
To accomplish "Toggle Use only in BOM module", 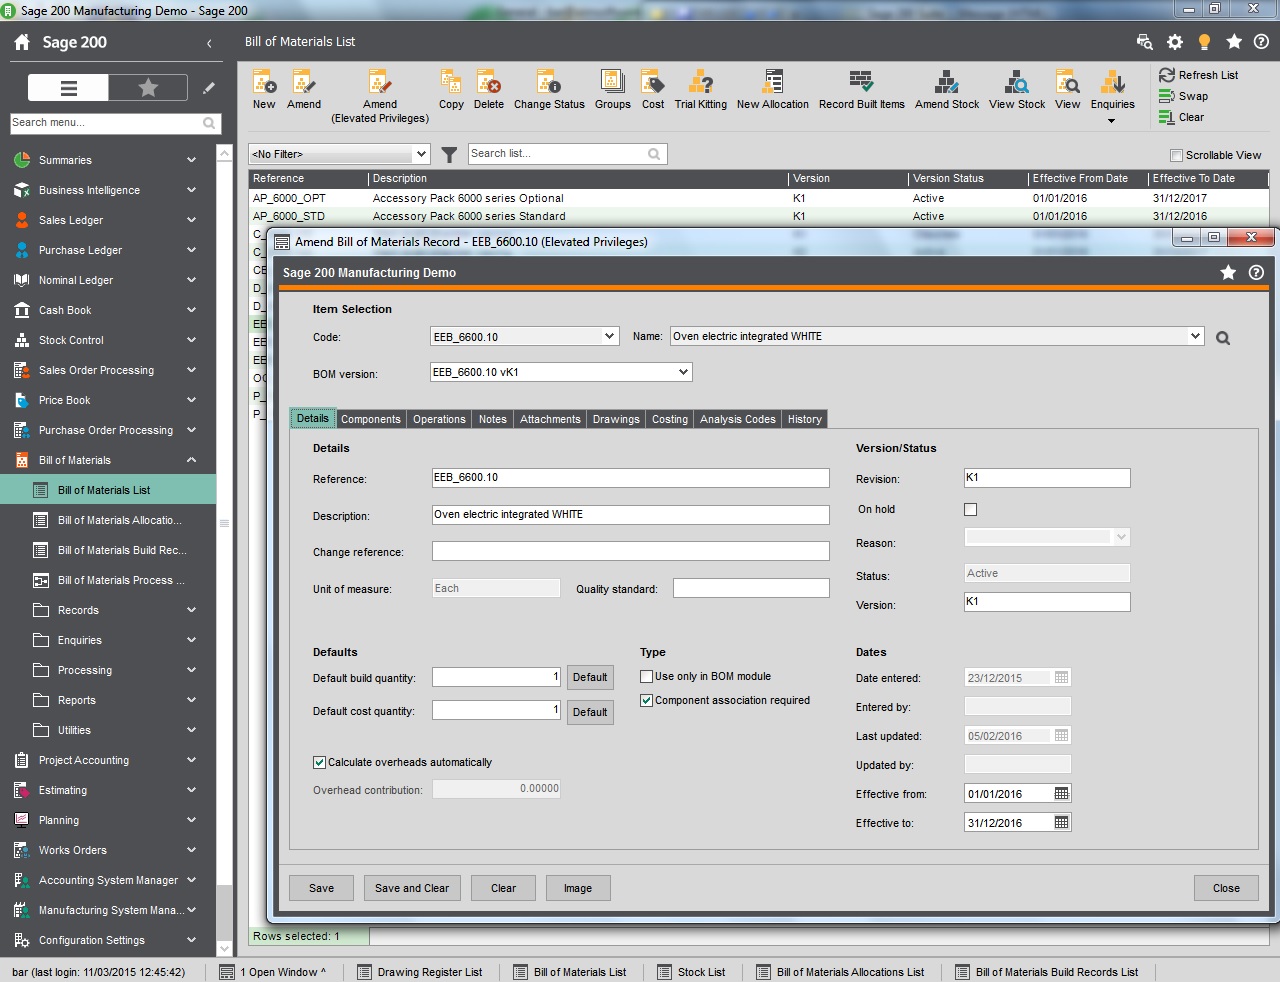I will pyautogui.click(x=646, y=677).
